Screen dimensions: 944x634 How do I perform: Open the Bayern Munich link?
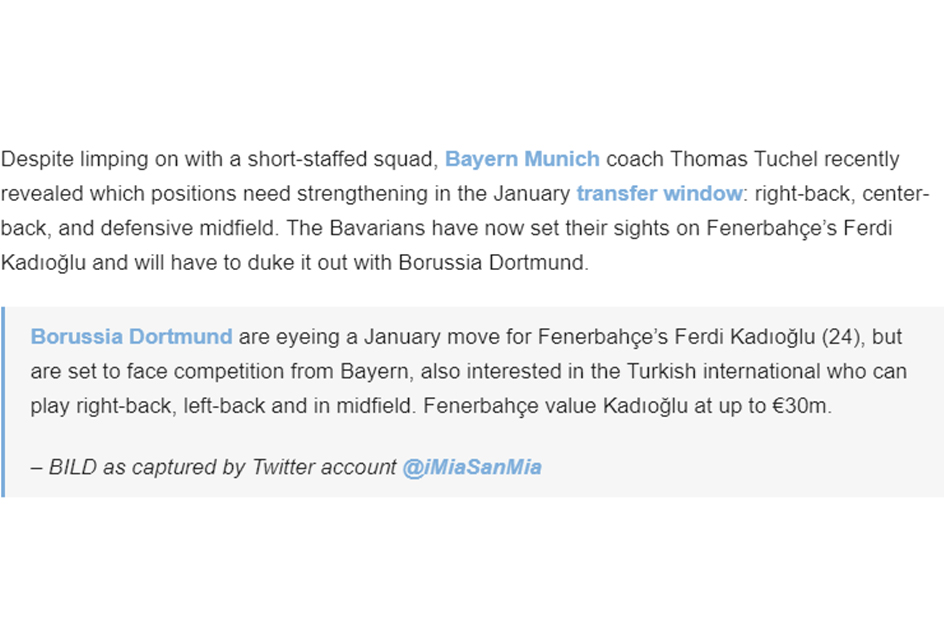click(x=522, y=159)
